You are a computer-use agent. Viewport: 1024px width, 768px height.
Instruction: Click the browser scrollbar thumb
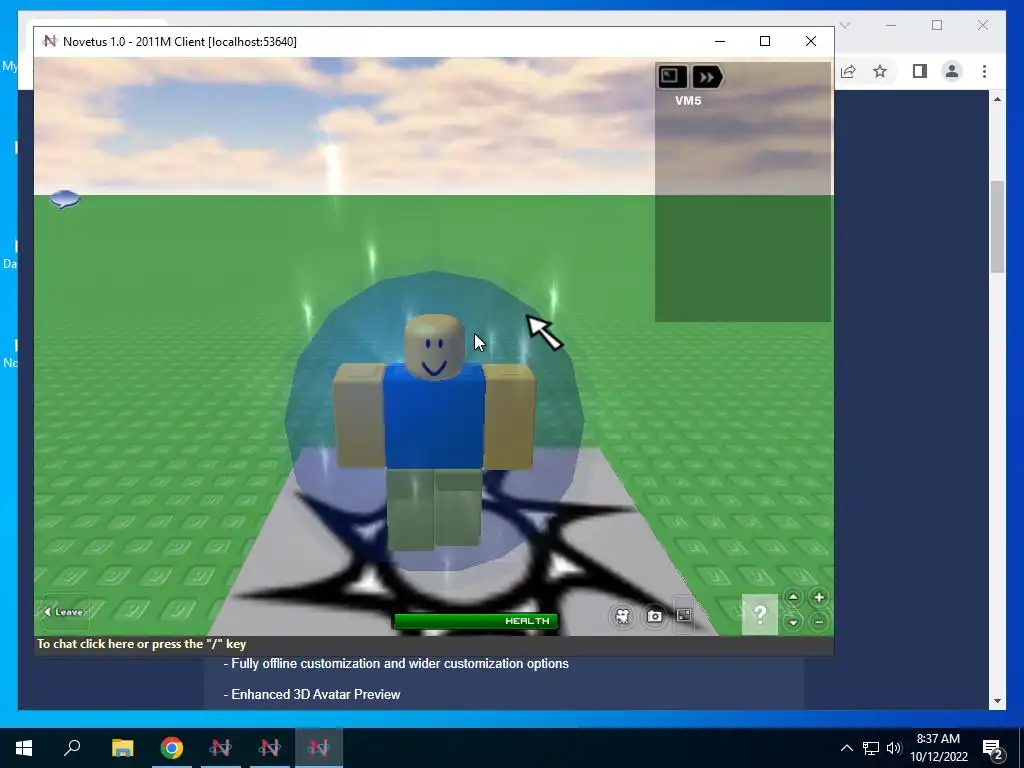[997, 227]
